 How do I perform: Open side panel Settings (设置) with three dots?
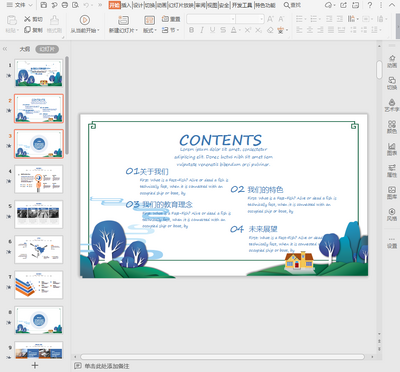pos(392,243)
